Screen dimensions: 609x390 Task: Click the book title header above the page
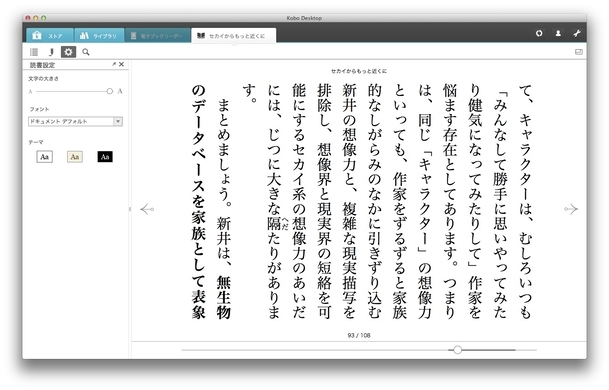[x=358, y=71]
